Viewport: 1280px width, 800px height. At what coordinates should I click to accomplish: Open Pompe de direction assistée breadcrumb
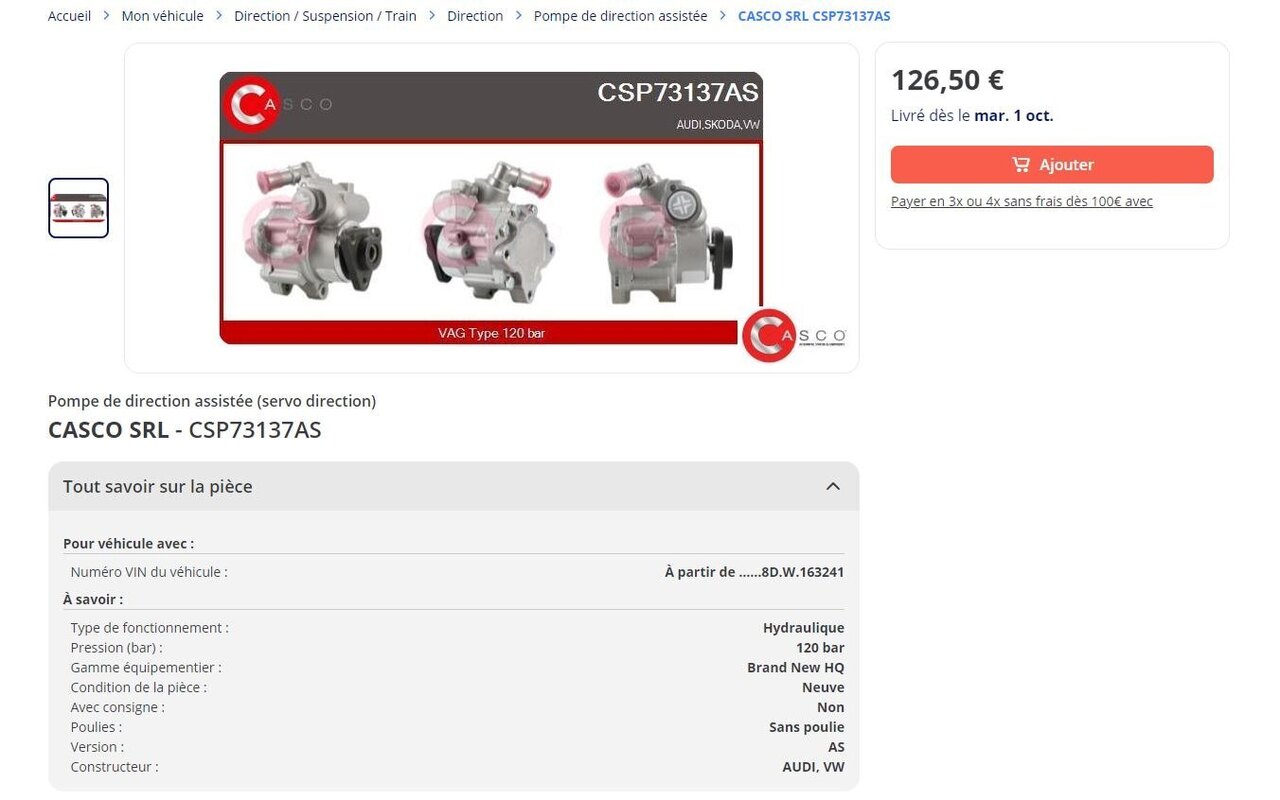pyautogui.click(x=620, y=16)
